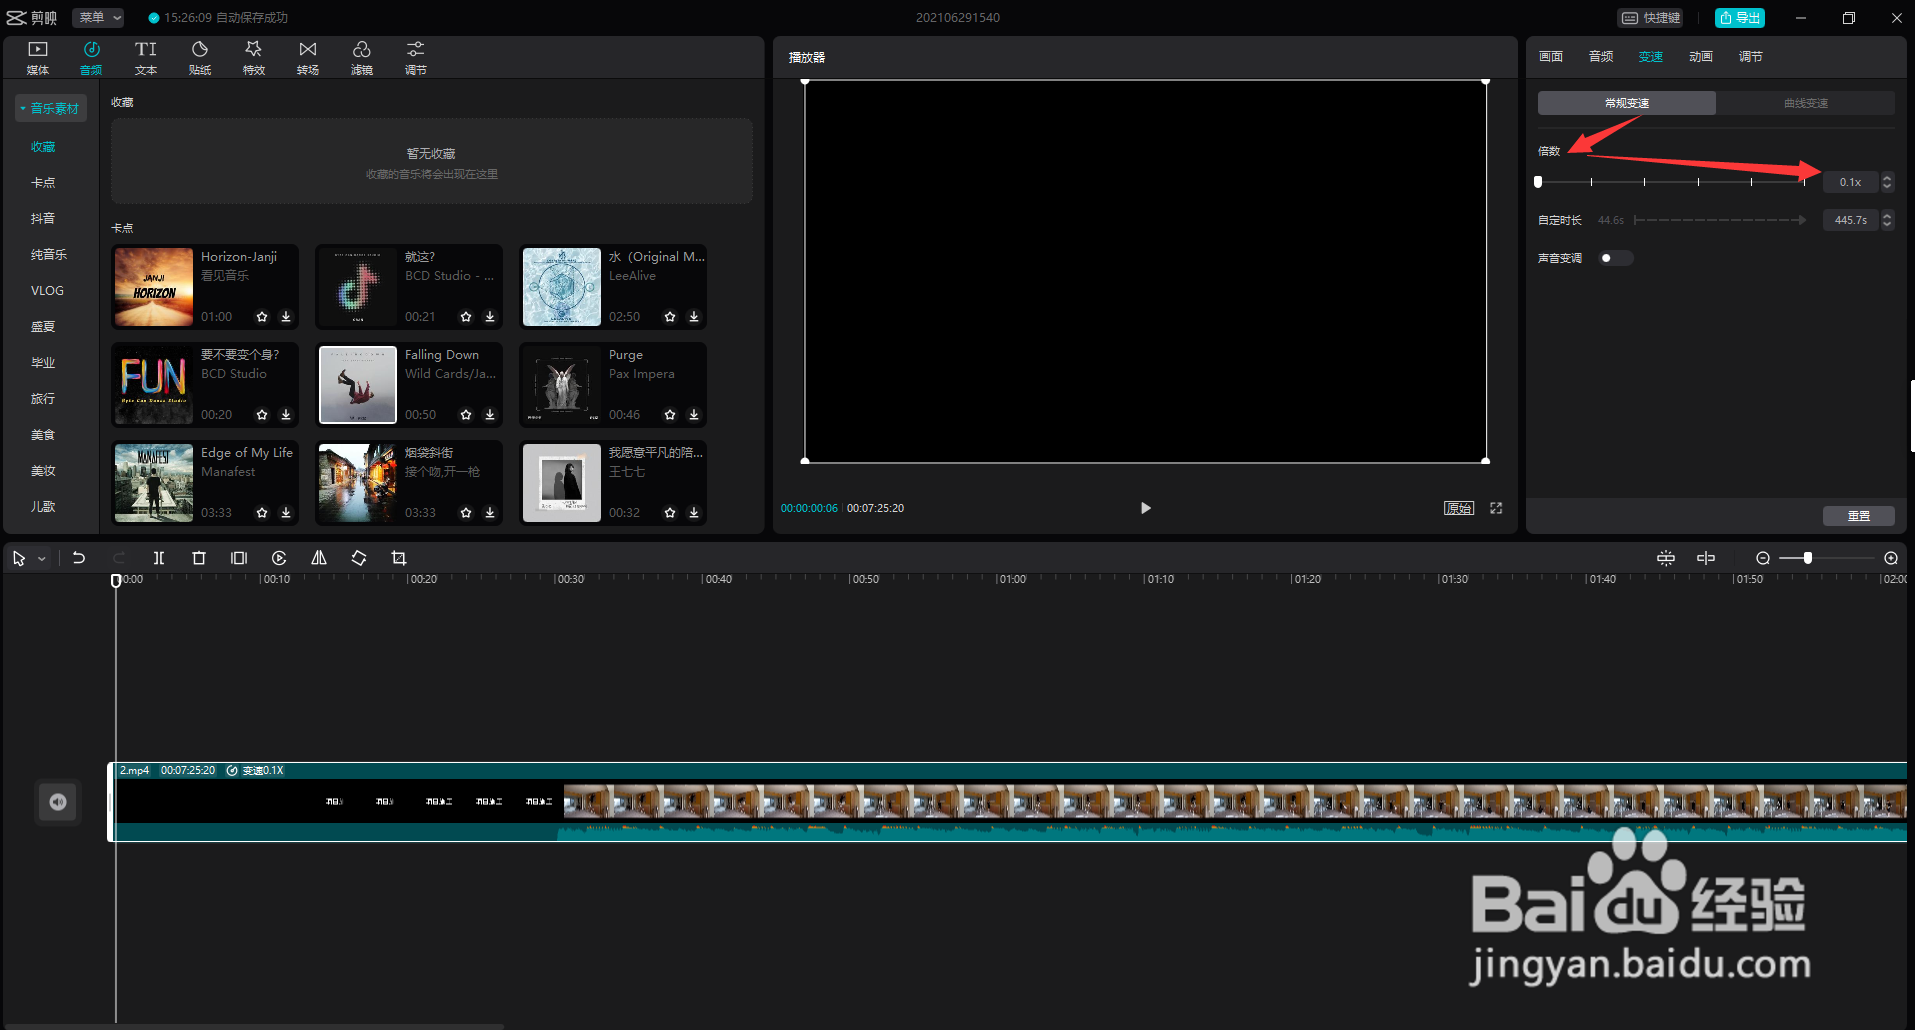
Task: Click the timeline playhead marker at 00:00
Action: tap(116, 580)
